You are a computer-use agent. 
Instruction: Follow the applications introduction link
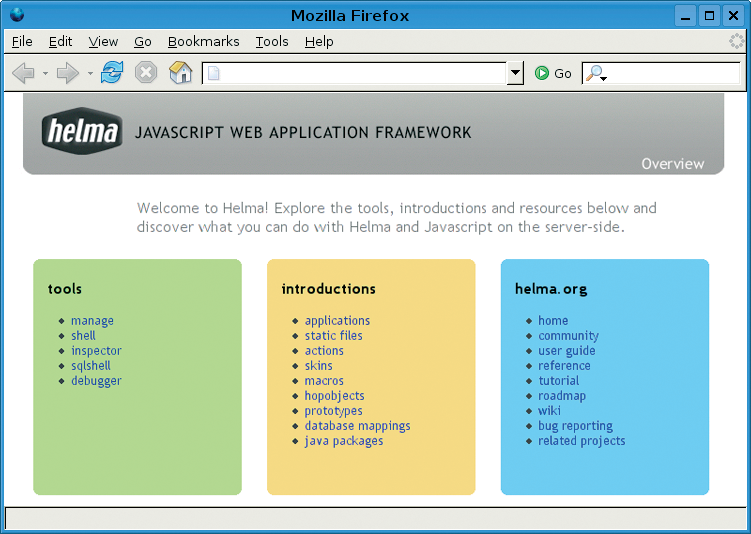coord(337,320)
